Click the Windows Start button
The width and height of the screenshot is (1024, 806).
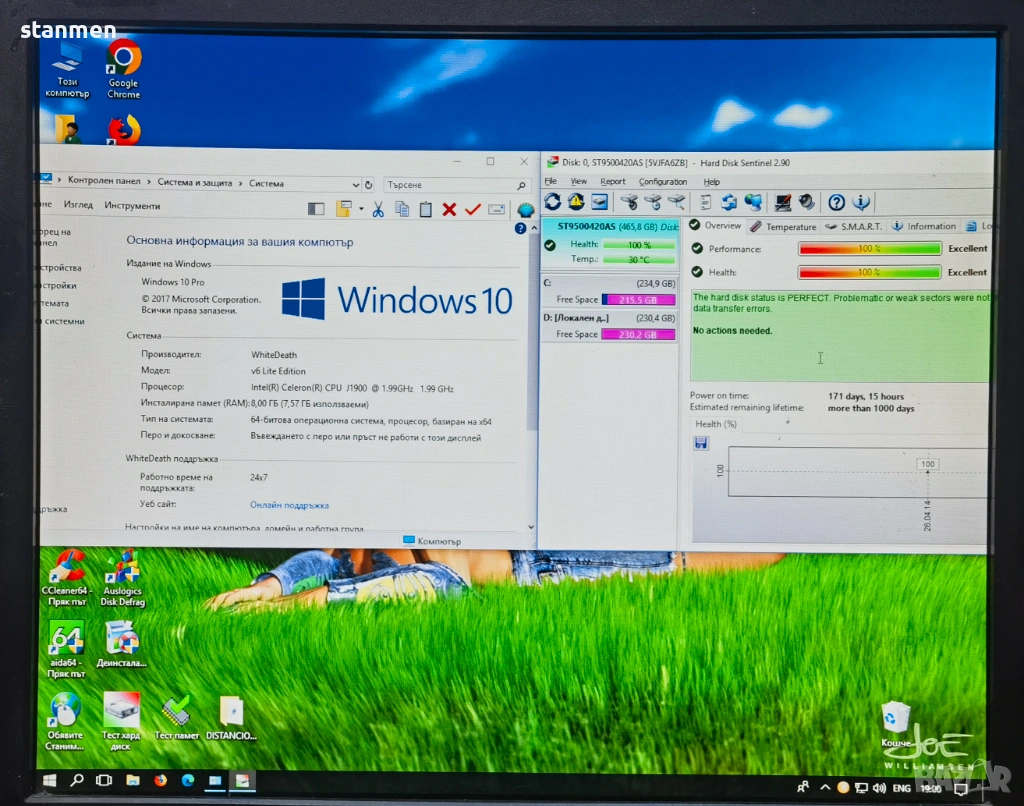pyautogui.click(x=48, y=780)
